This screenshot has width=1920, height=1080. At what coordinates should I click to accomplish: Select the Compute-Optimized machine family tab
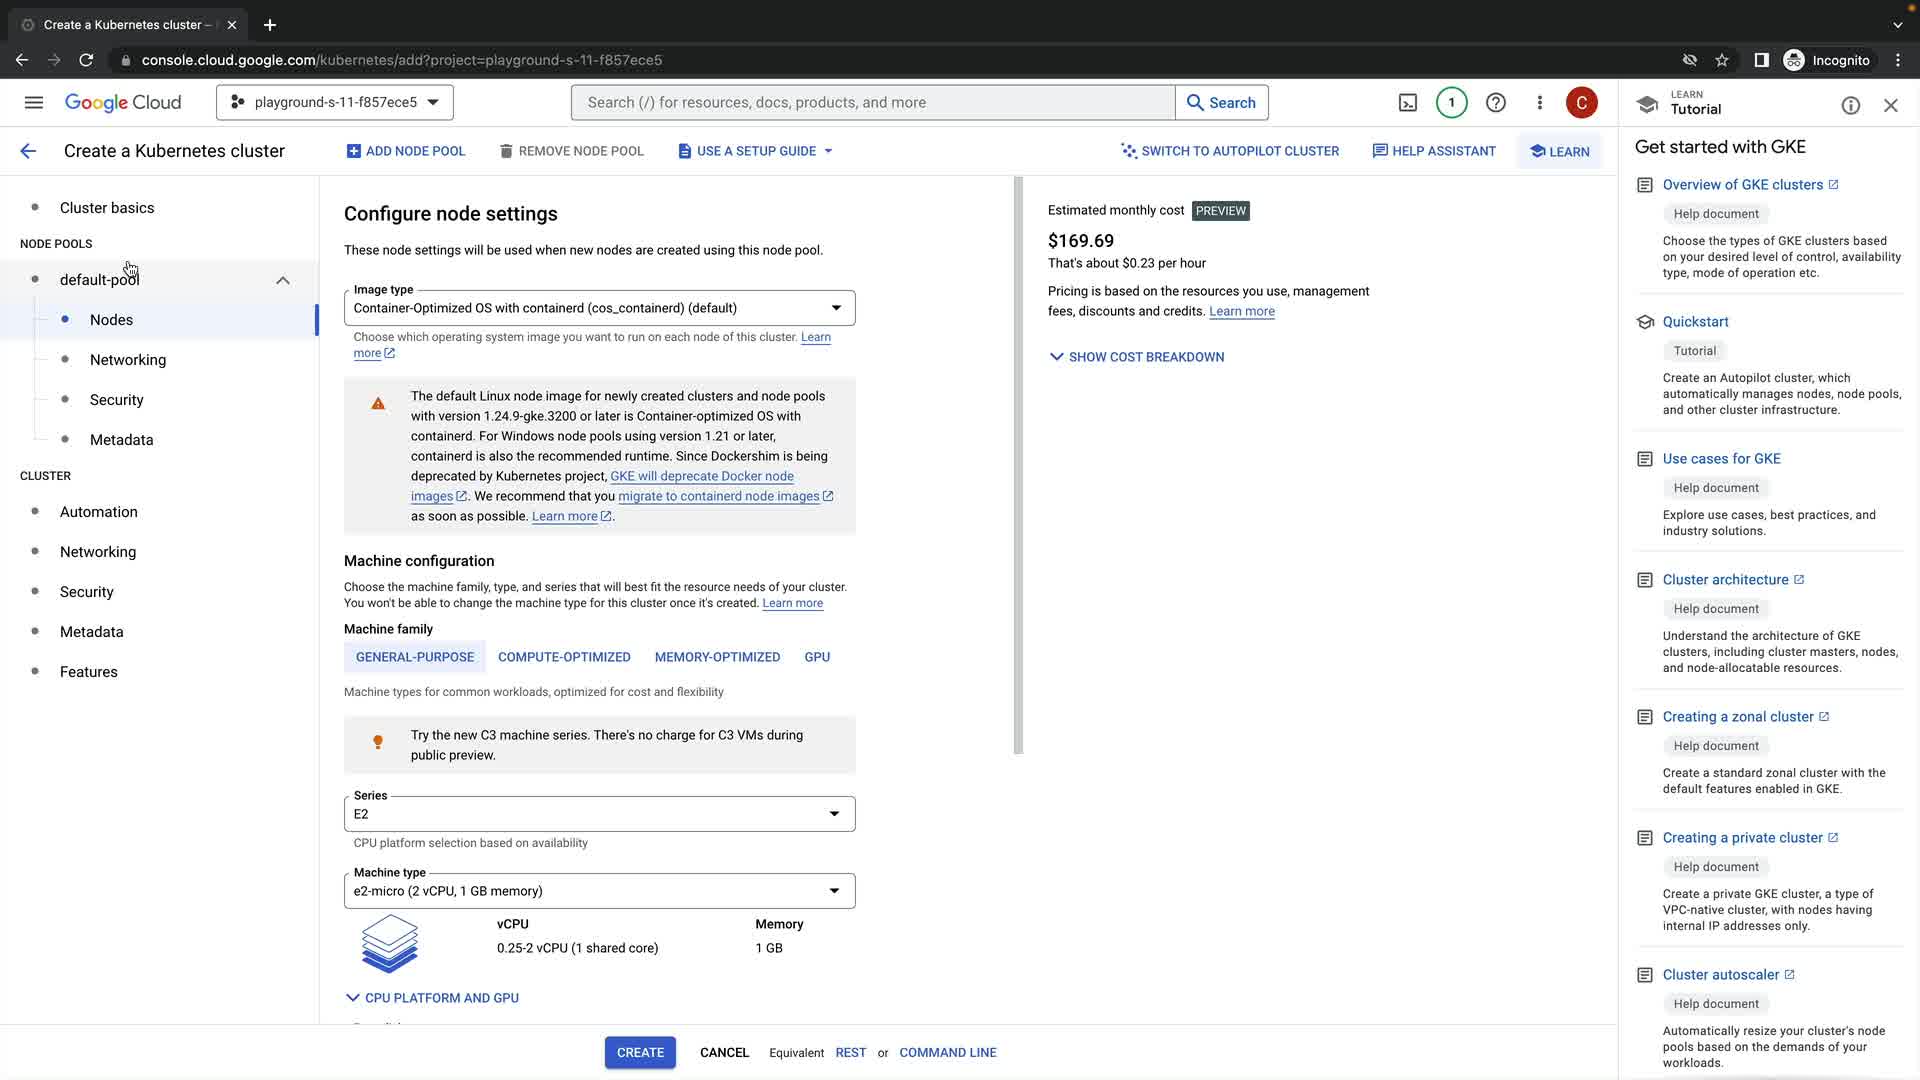(564, 657)
